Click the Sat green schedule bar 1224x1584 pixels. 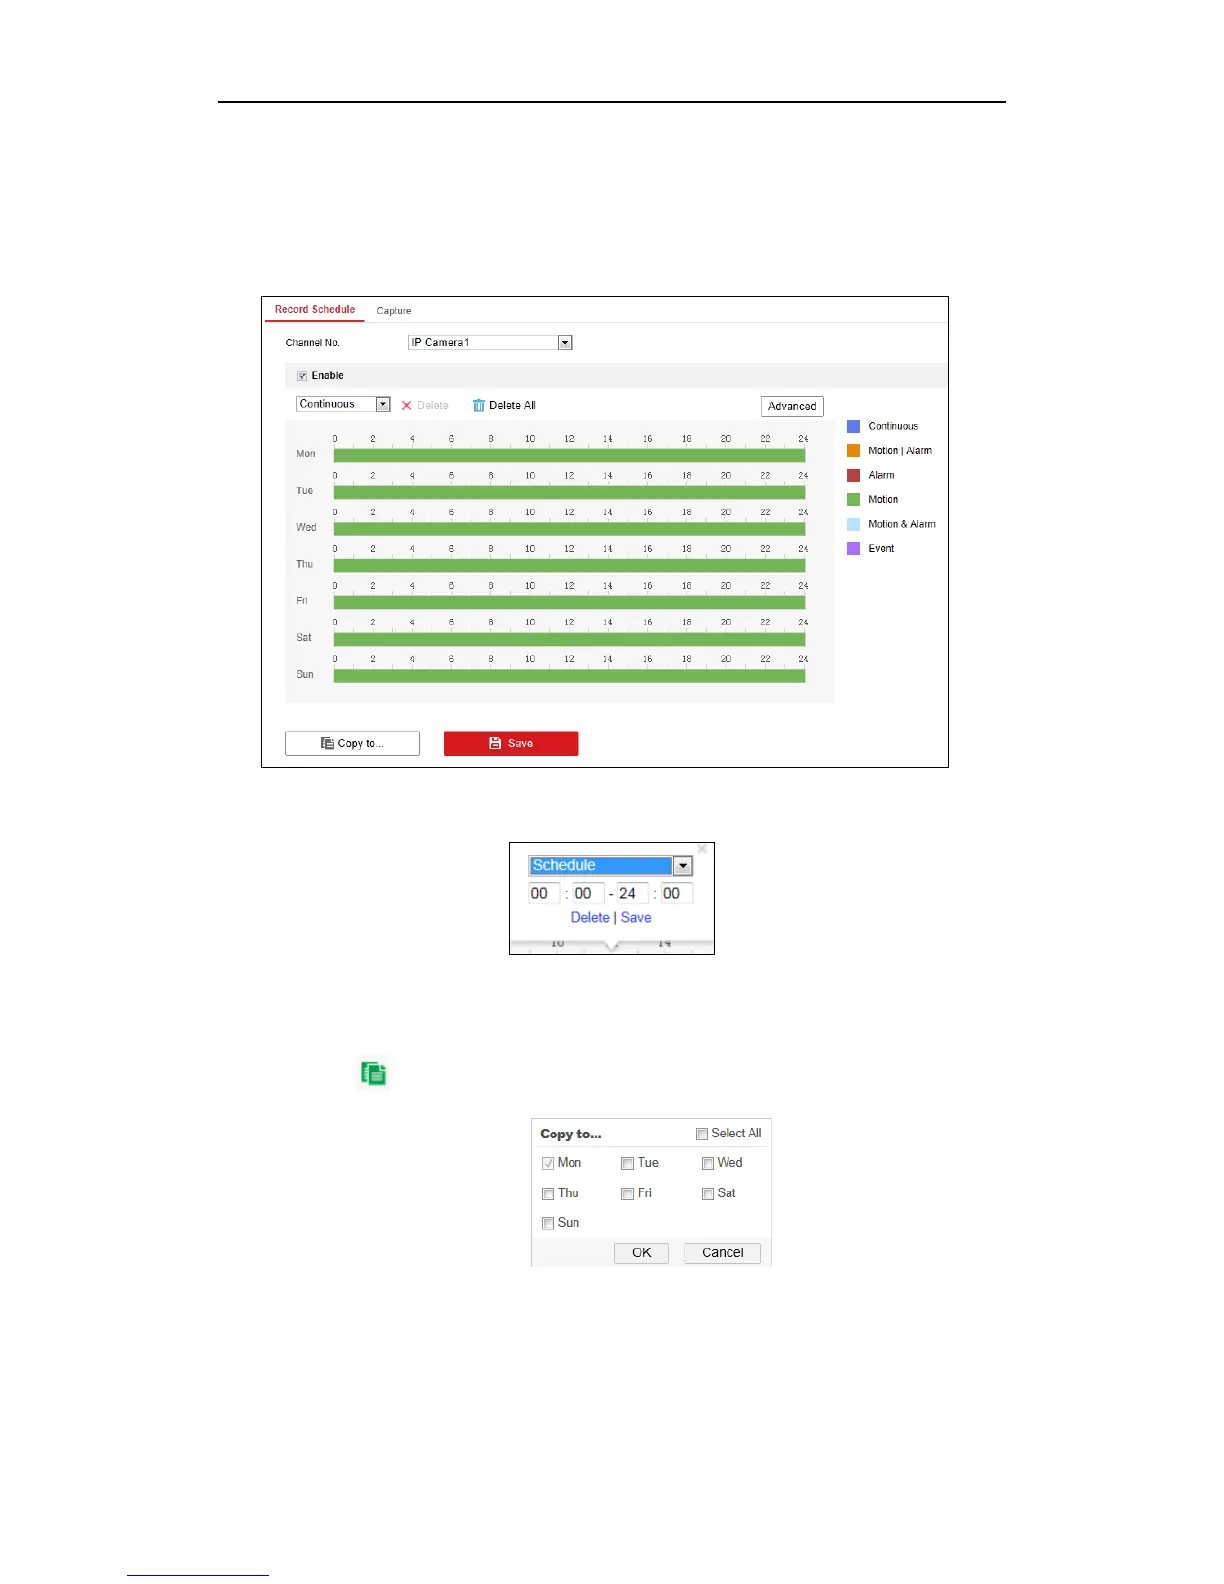click(569, 639)
